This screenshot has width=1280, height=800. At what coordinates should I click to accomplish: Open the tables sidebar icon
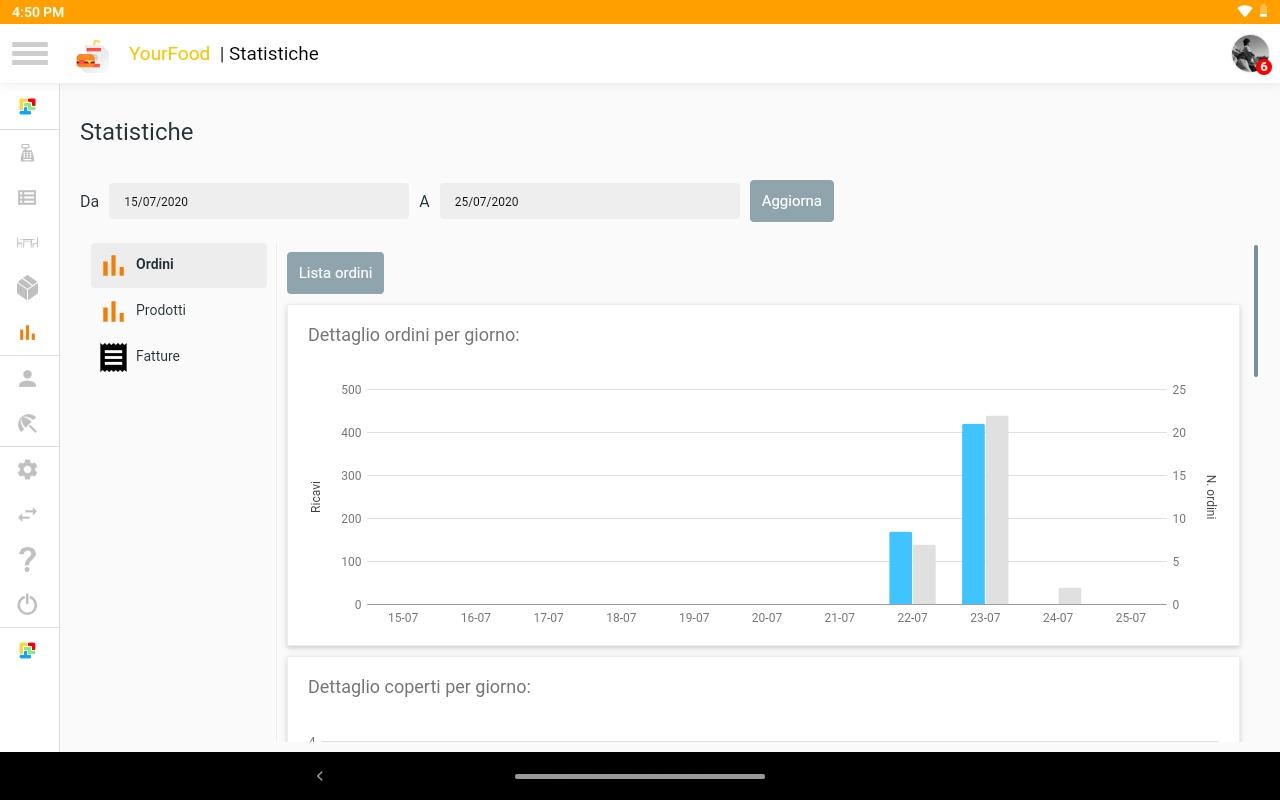(x=28, y=243)
